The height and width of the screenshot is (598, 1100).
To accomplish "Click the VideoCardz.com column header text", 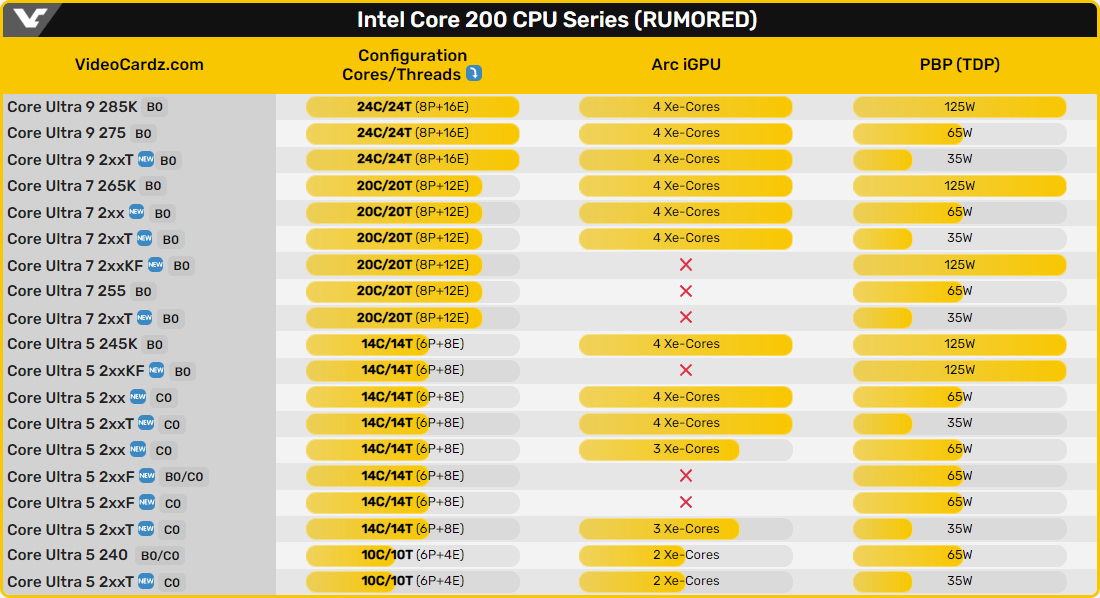I will (139, 65).
